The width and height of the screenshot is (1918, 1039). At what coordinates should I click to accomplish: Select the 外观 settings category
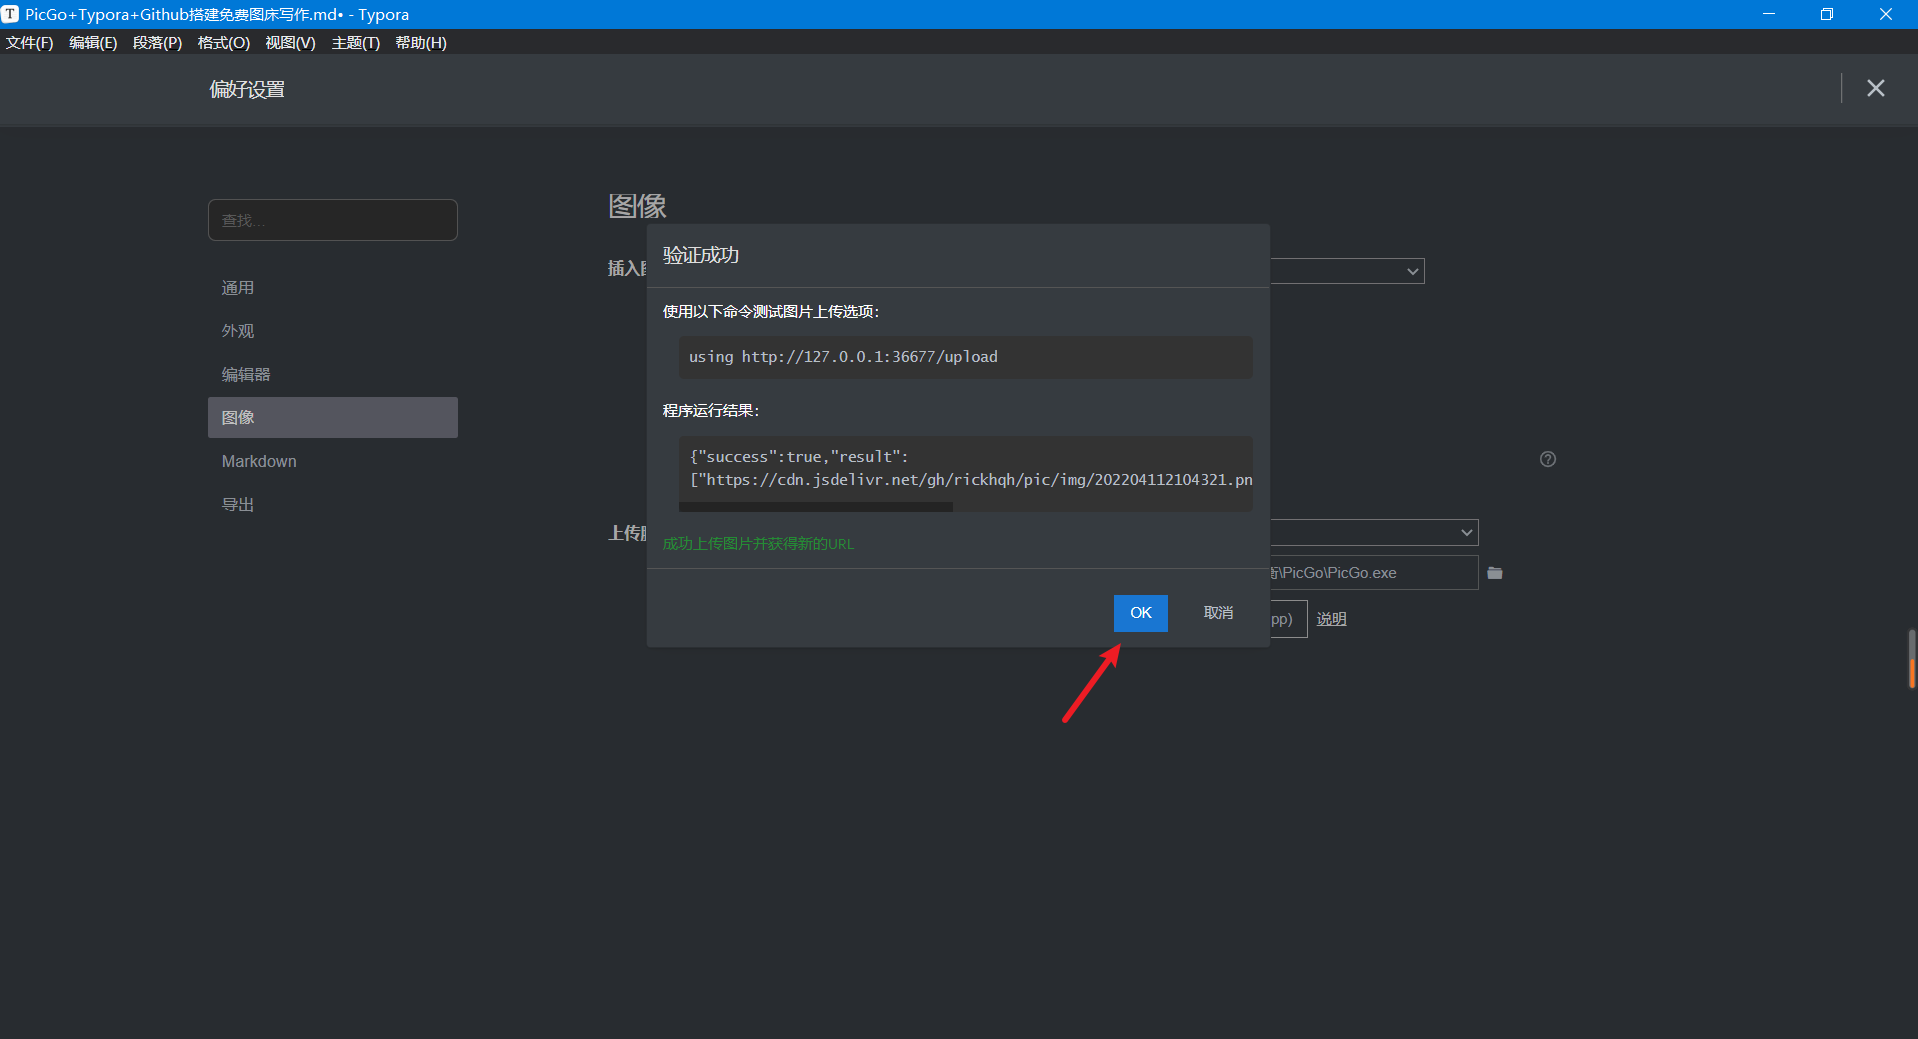(x=333, y=331)
